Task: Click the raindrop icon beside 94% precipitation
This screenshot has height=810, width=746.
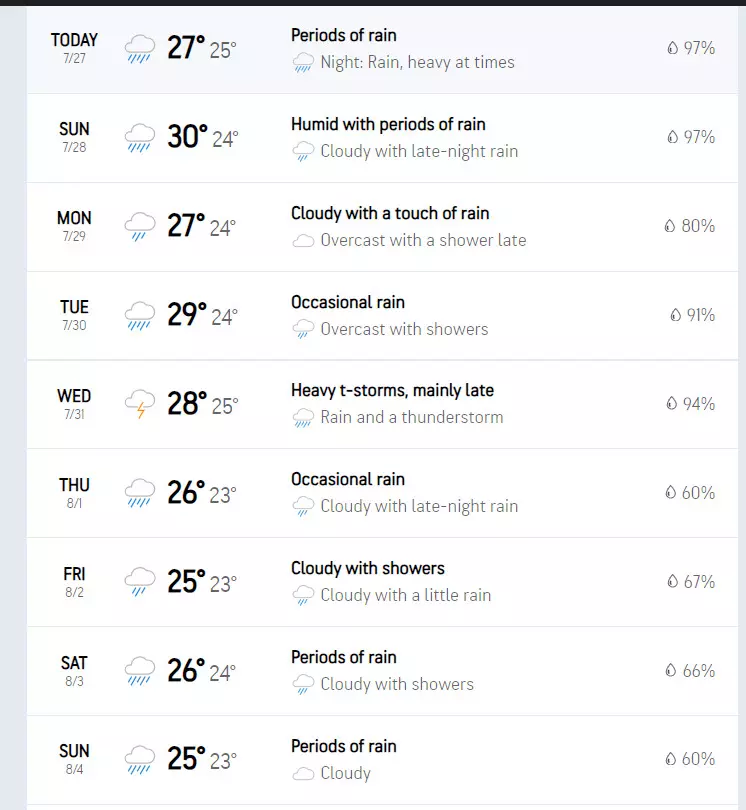Action: [x=671, y=404]
